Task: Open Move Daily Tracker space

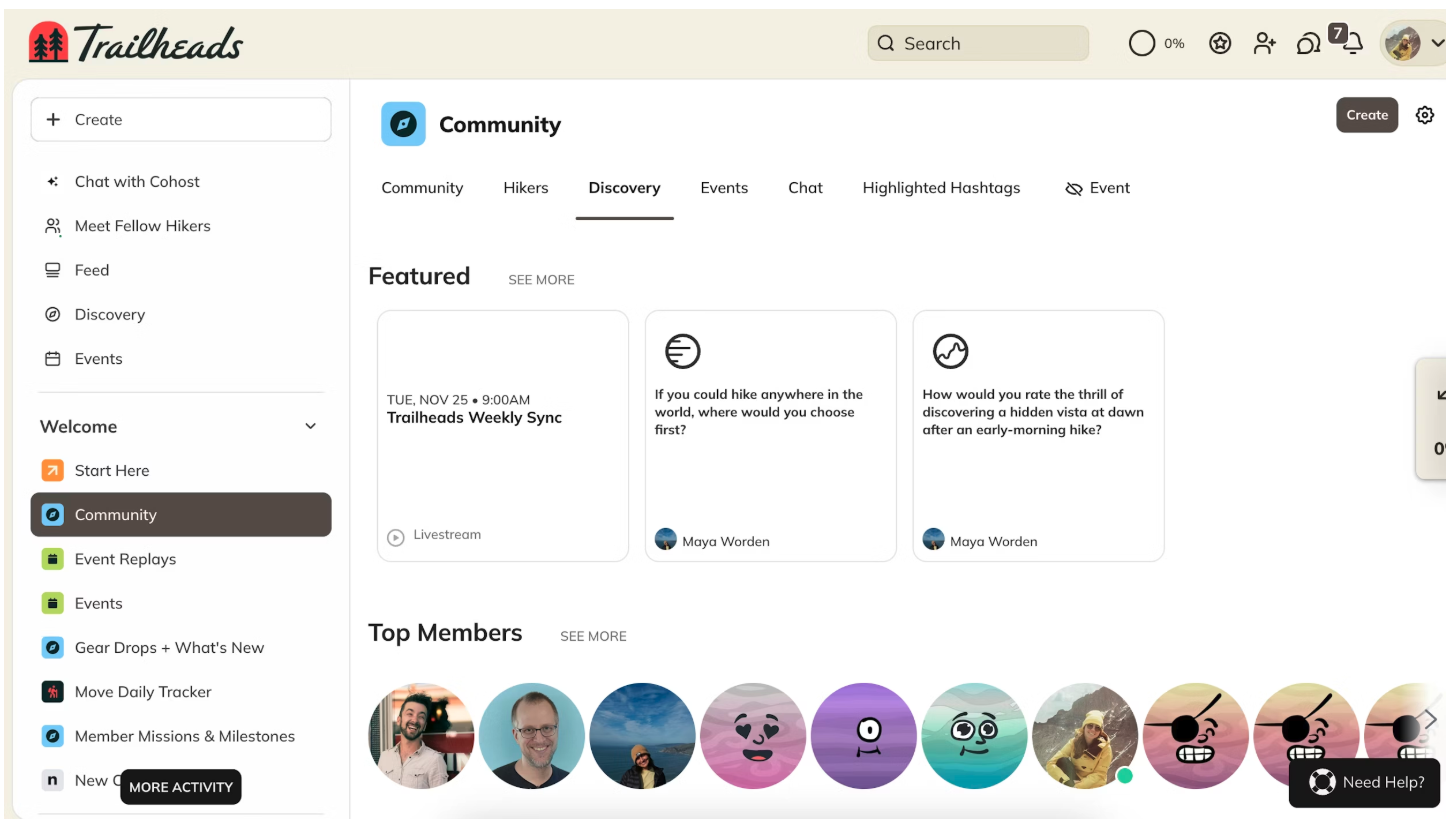Action: pos(181,692)
